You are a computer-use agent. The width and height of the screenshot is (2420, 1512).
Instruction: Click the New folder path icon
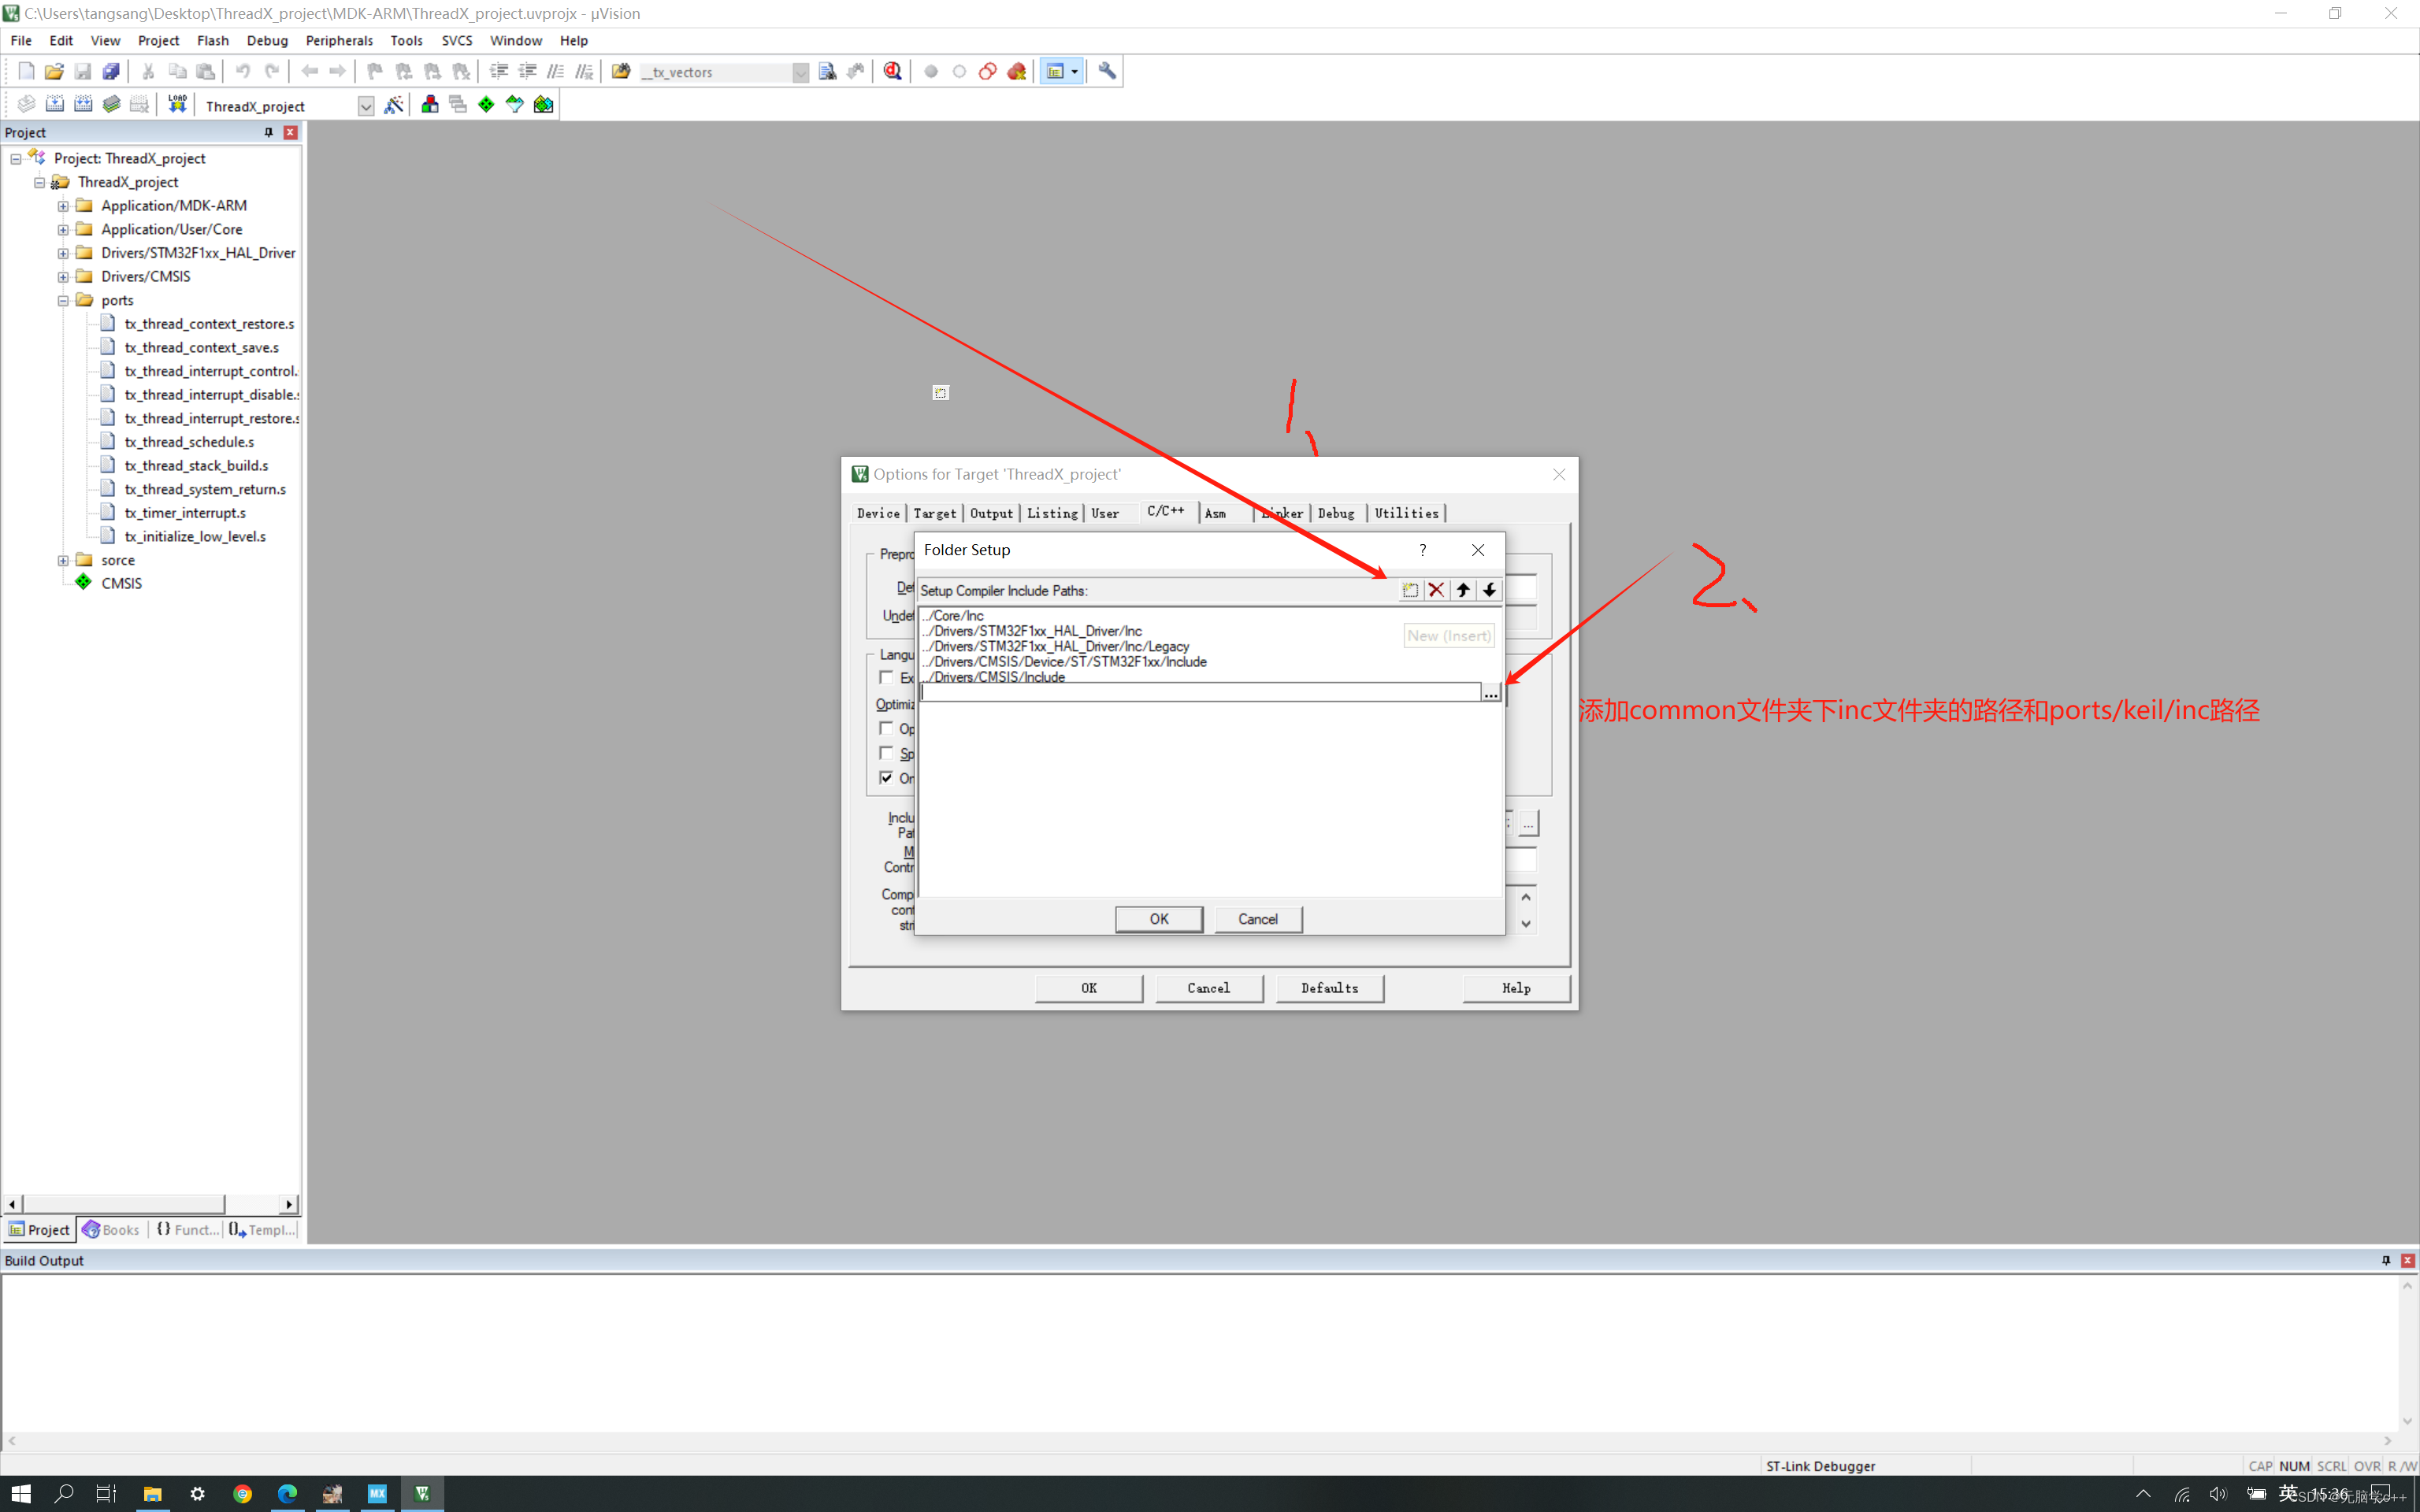(x=1410, y=590)
